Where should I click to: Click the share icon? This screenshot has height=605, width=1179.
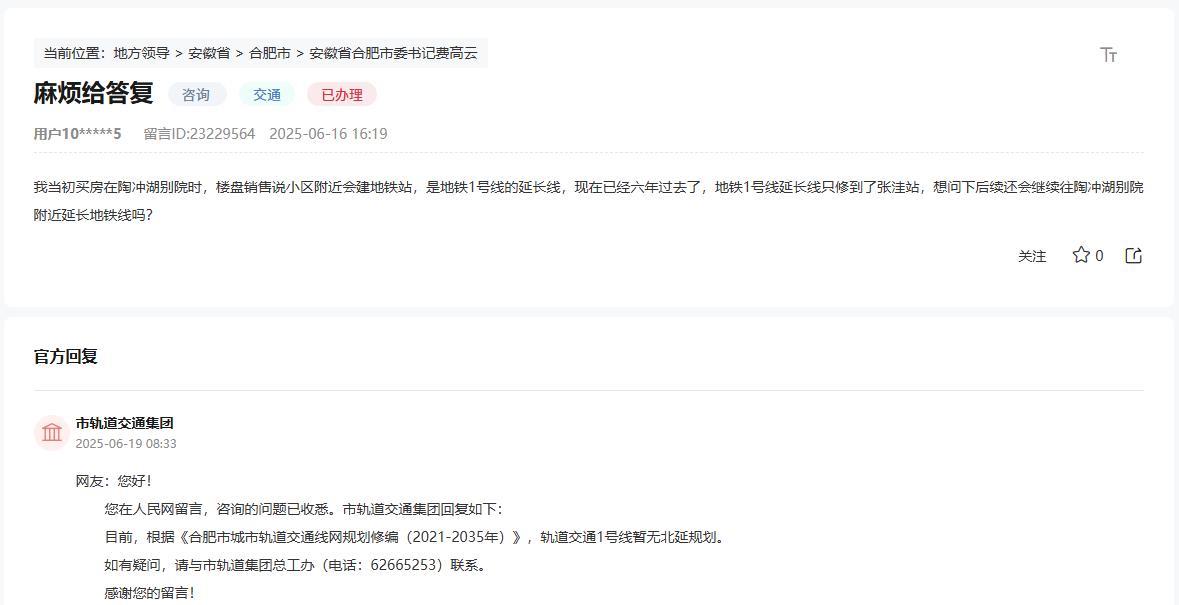pos(1133,256)
